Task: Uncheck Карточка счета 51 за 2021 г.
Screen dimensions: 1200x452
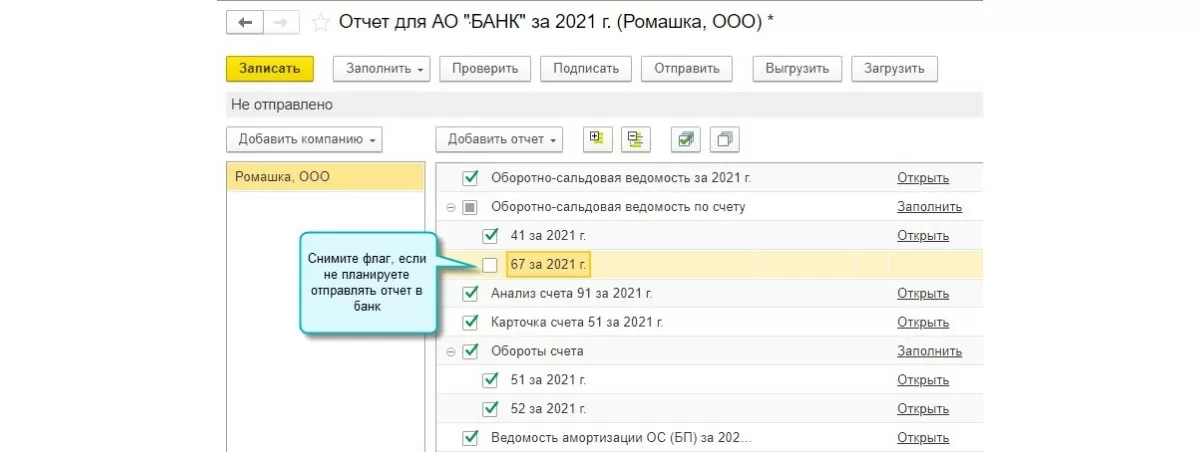Action: coord(470,323)
